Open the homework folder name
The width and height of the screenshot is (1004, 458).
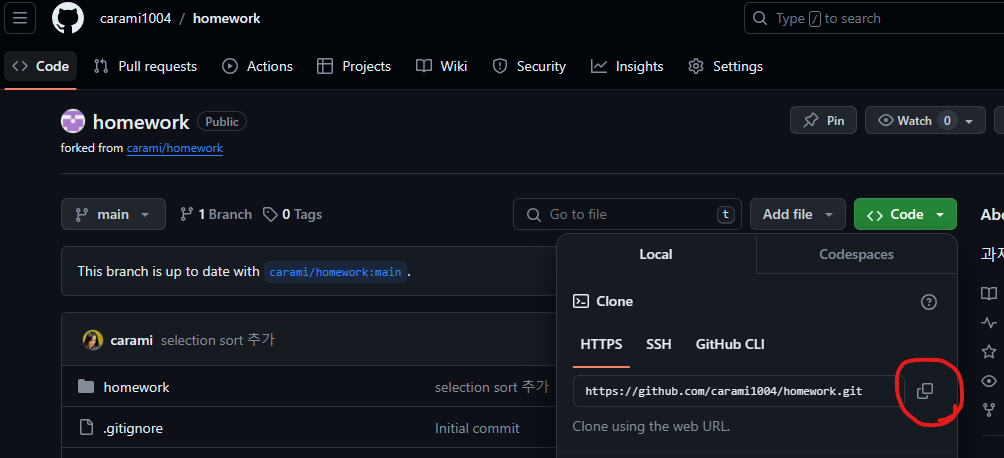coord(136,388)
